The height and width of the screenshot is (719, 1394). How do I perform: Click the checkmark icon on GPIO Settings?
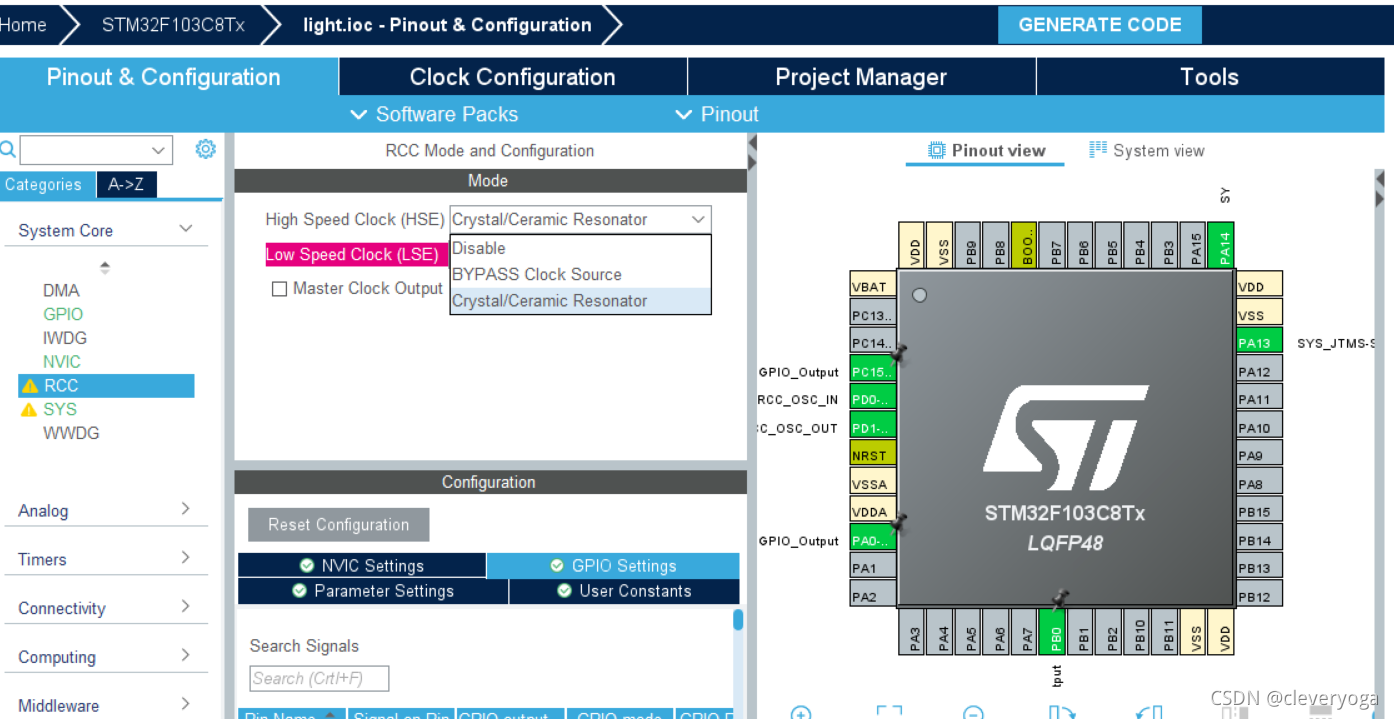(x=557, y=566)
